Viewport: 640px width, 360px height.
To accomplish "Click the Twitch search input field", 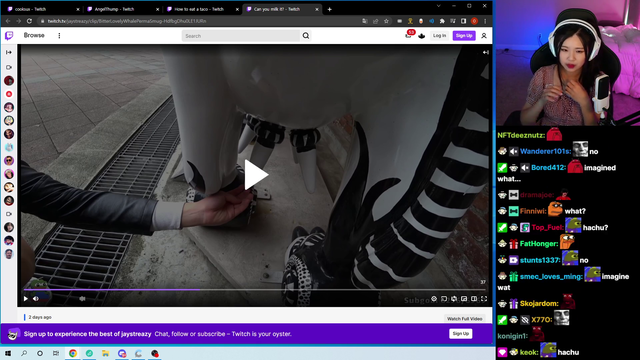I will coord(241,36).
